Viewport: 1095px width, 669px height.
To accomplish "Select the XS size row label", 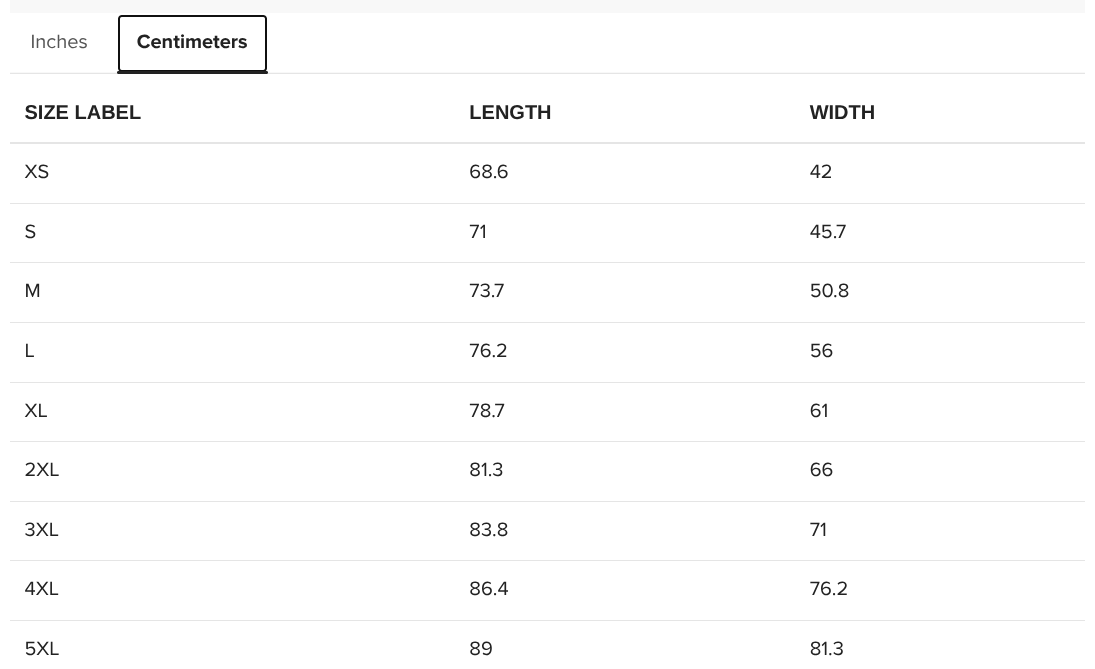I will coord(36,172).
